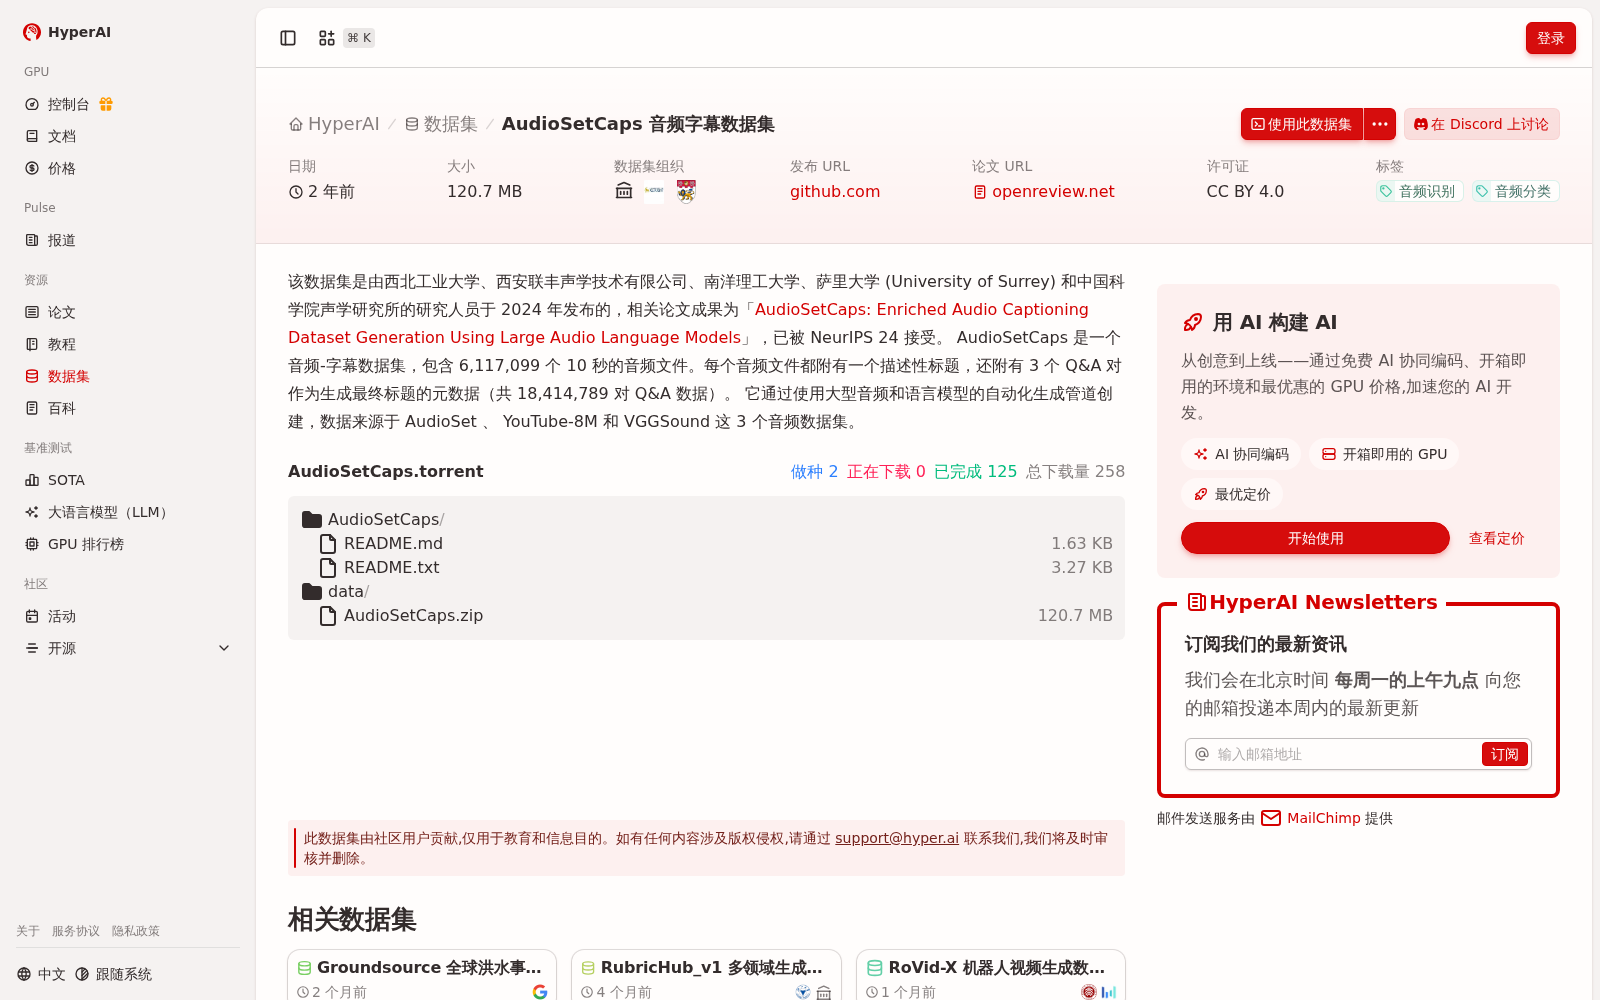
Task: Open the 中文 language selector
Action: coord(41,974)
